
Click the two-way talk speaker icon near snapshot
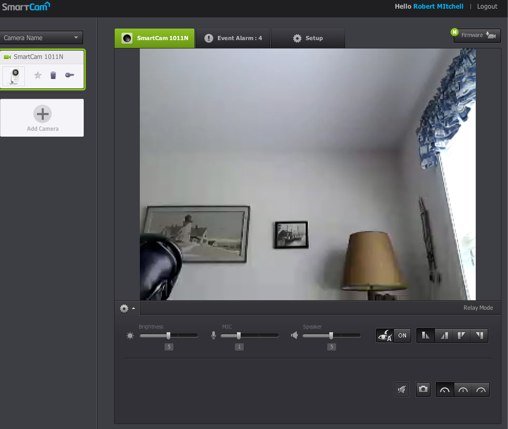[402, 389]
